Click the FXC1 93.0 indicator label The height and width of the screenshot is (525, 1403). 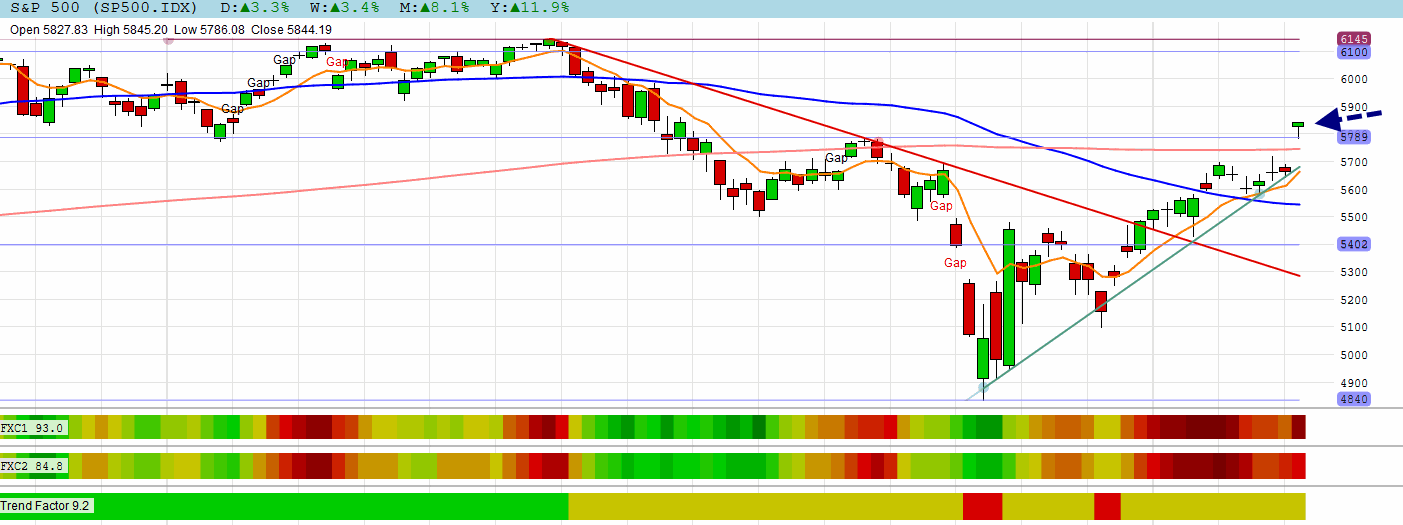pyautogui.click(x=34, y=428)
